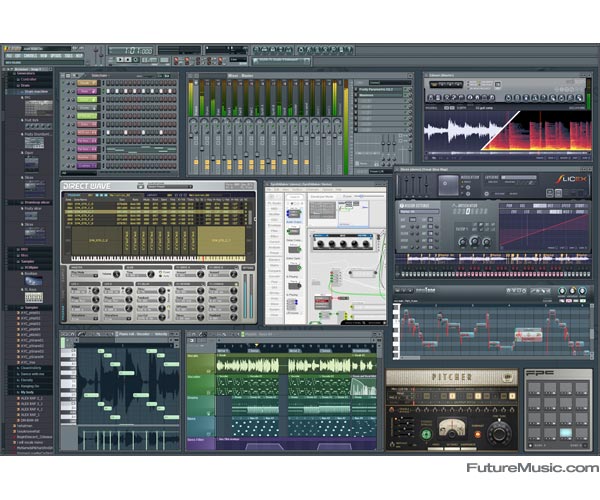Open the HELP menu in the main menu bar
The width and height of the screenshot is (600, 500).
click(79, 56)
